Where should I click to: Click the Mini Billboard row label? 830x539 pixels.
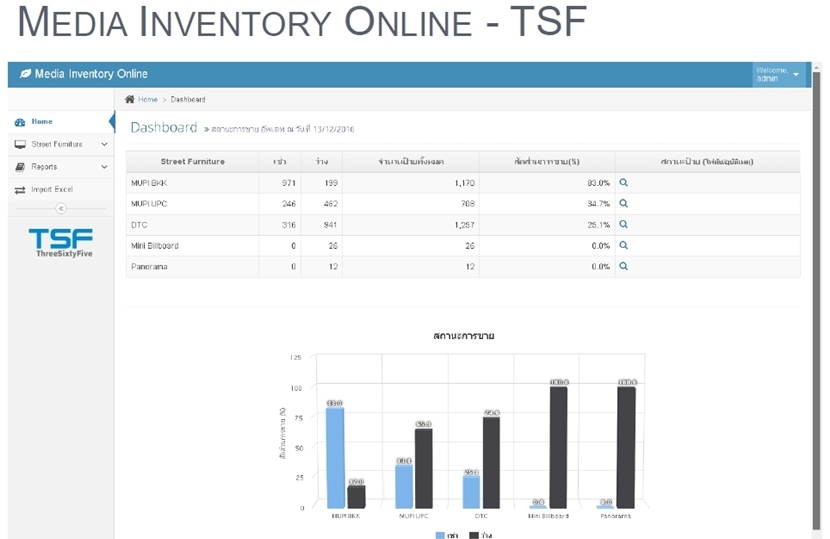point(155,246)
